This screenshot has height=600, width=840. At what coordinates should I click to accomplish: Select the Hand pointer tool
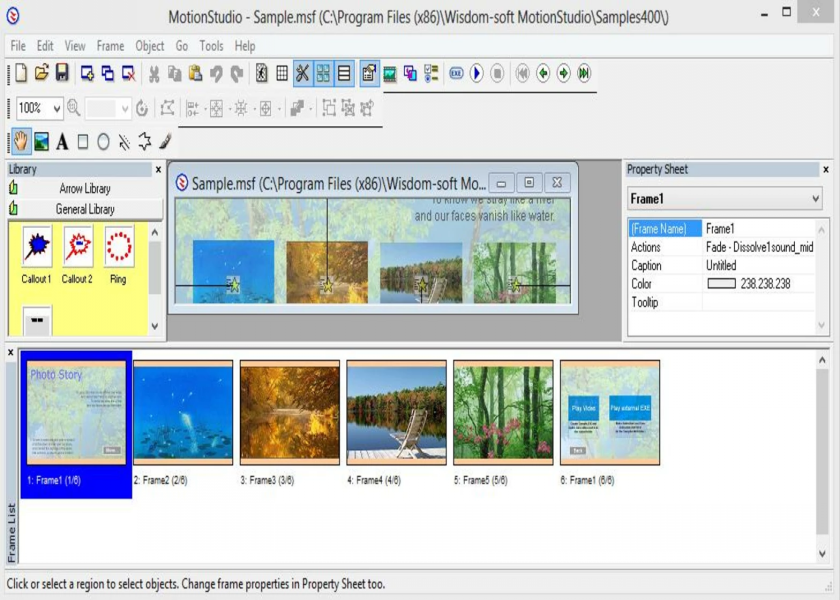20,142
